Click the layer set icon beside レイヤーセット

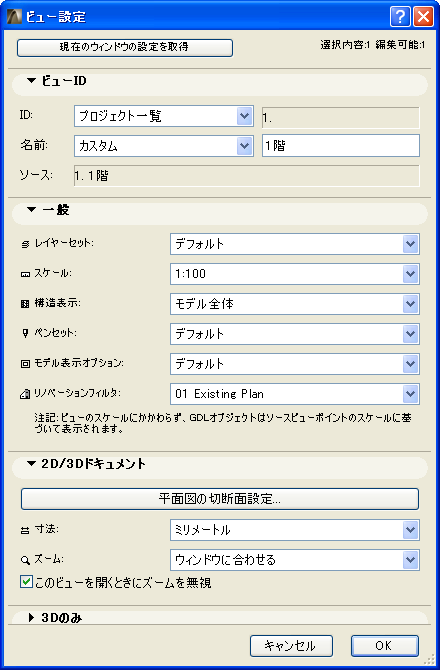25,244
